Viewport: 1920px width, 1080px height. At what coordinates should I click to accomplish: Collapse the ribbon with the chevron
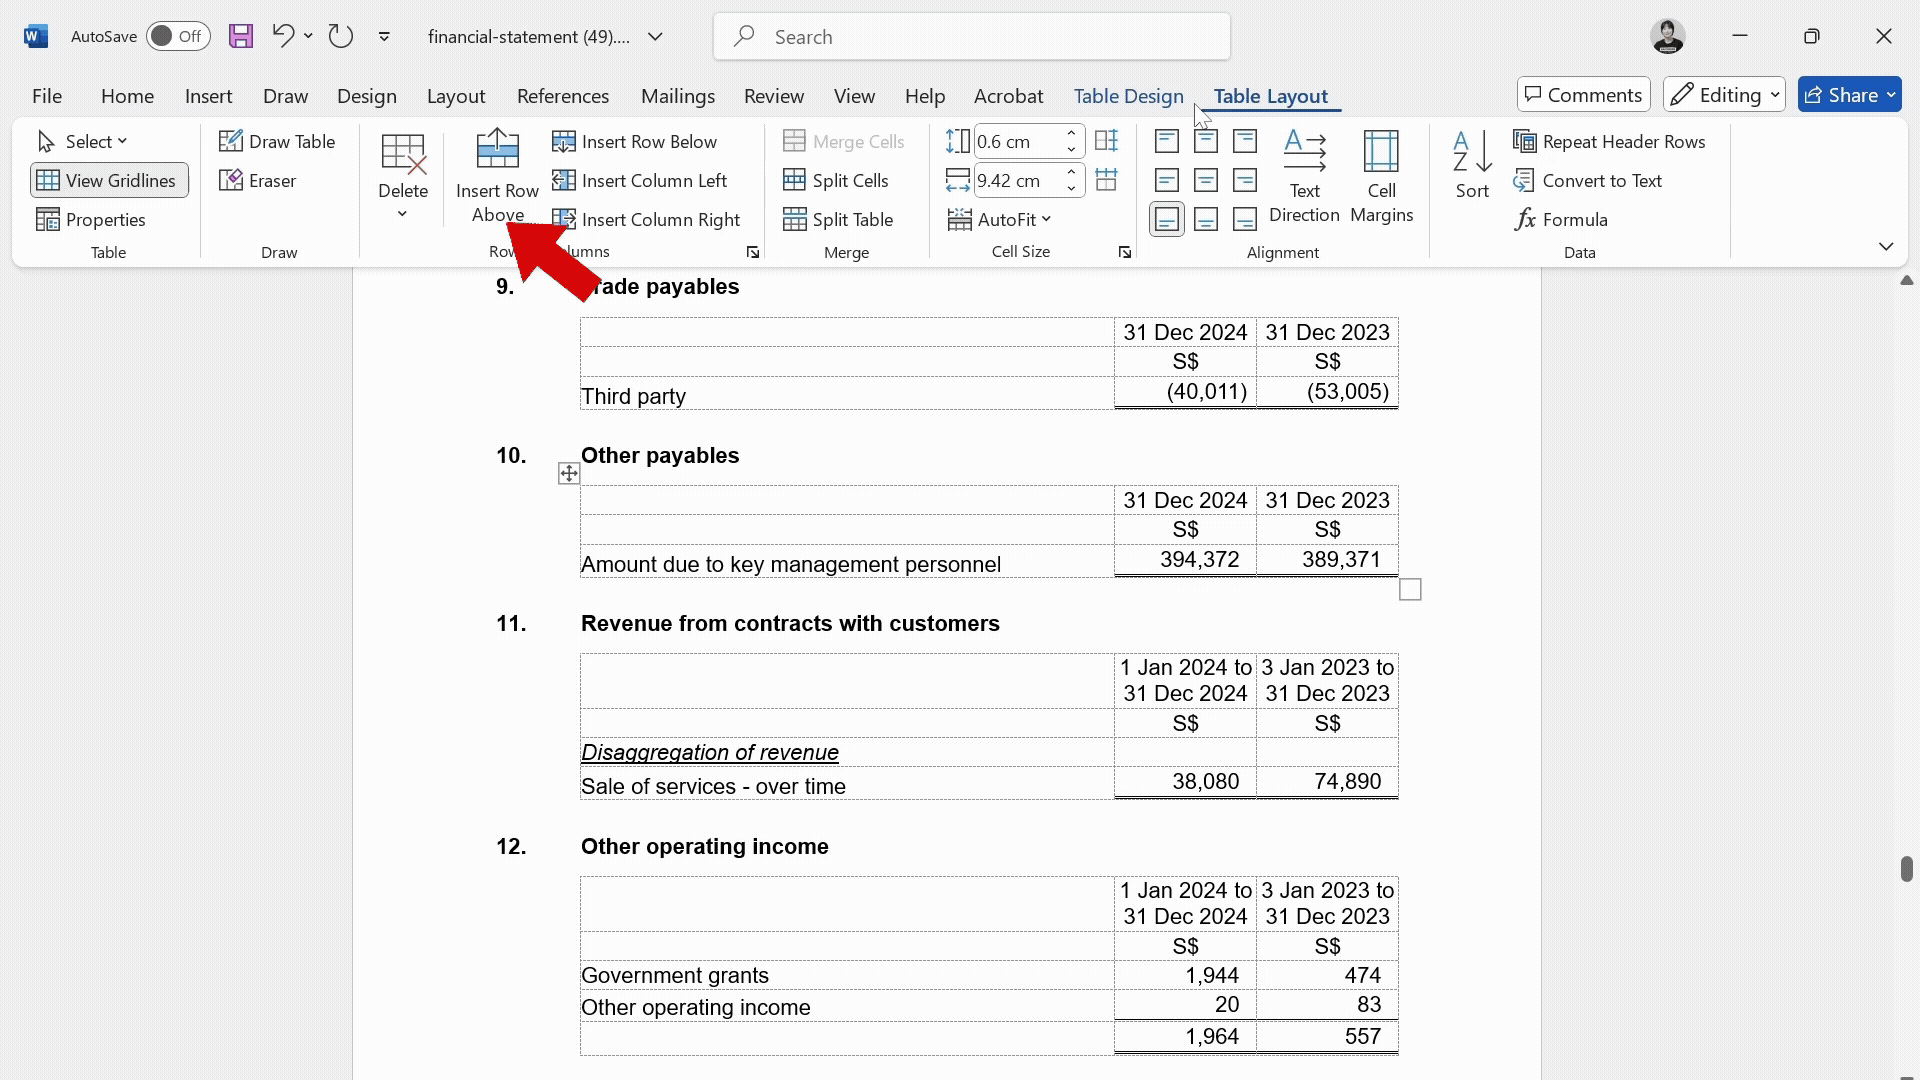point(1885,246)
